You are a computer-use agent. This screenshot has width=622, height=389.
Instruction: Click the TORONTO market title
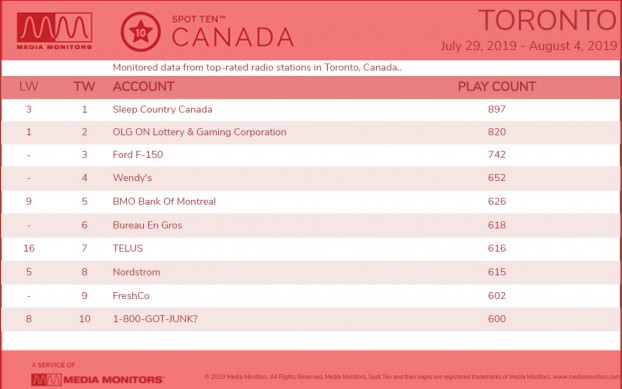547,20
